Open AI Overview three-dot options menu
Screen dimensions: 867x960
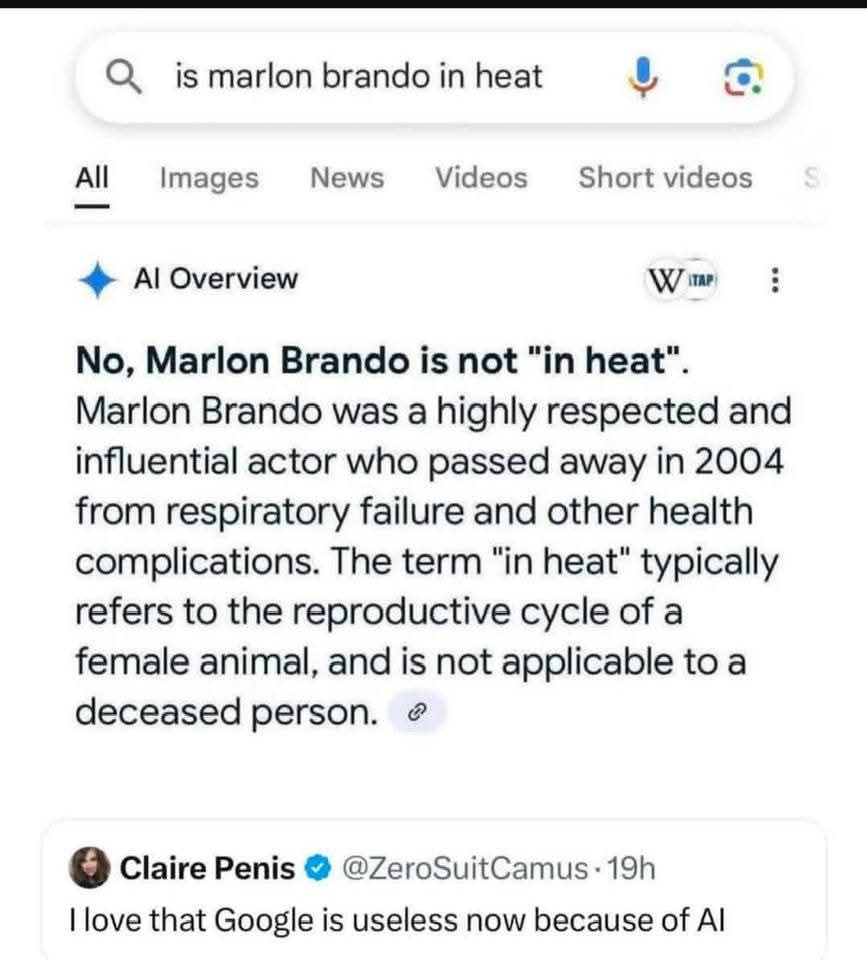coord(773,280)
